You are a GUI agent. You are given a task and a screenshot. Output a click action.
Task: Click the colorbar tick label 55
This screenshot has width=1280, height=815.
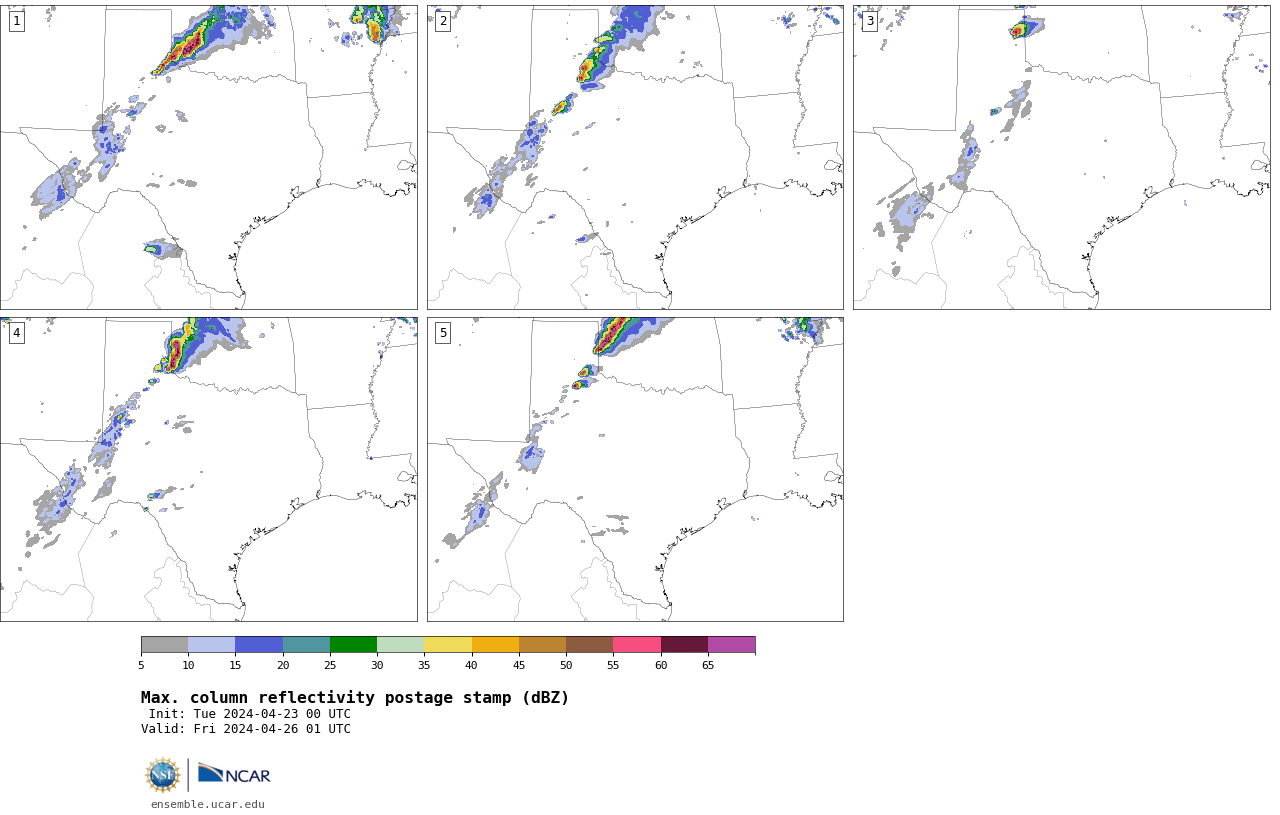[x=613, y=666]
